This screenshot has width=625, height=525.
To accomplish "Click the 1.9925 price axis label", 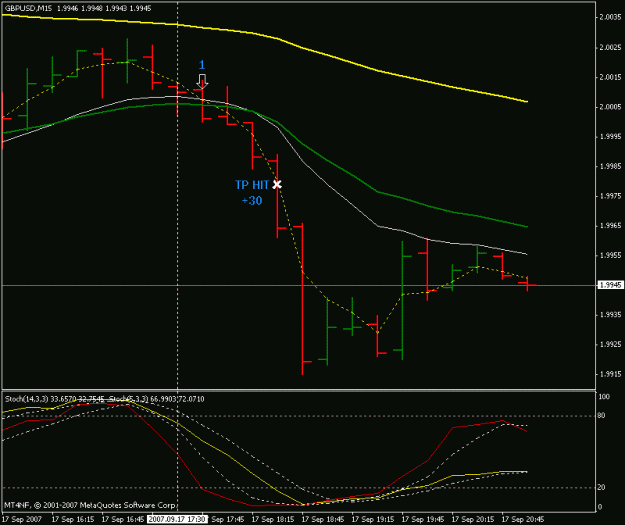I will click(x=611, y=344).
